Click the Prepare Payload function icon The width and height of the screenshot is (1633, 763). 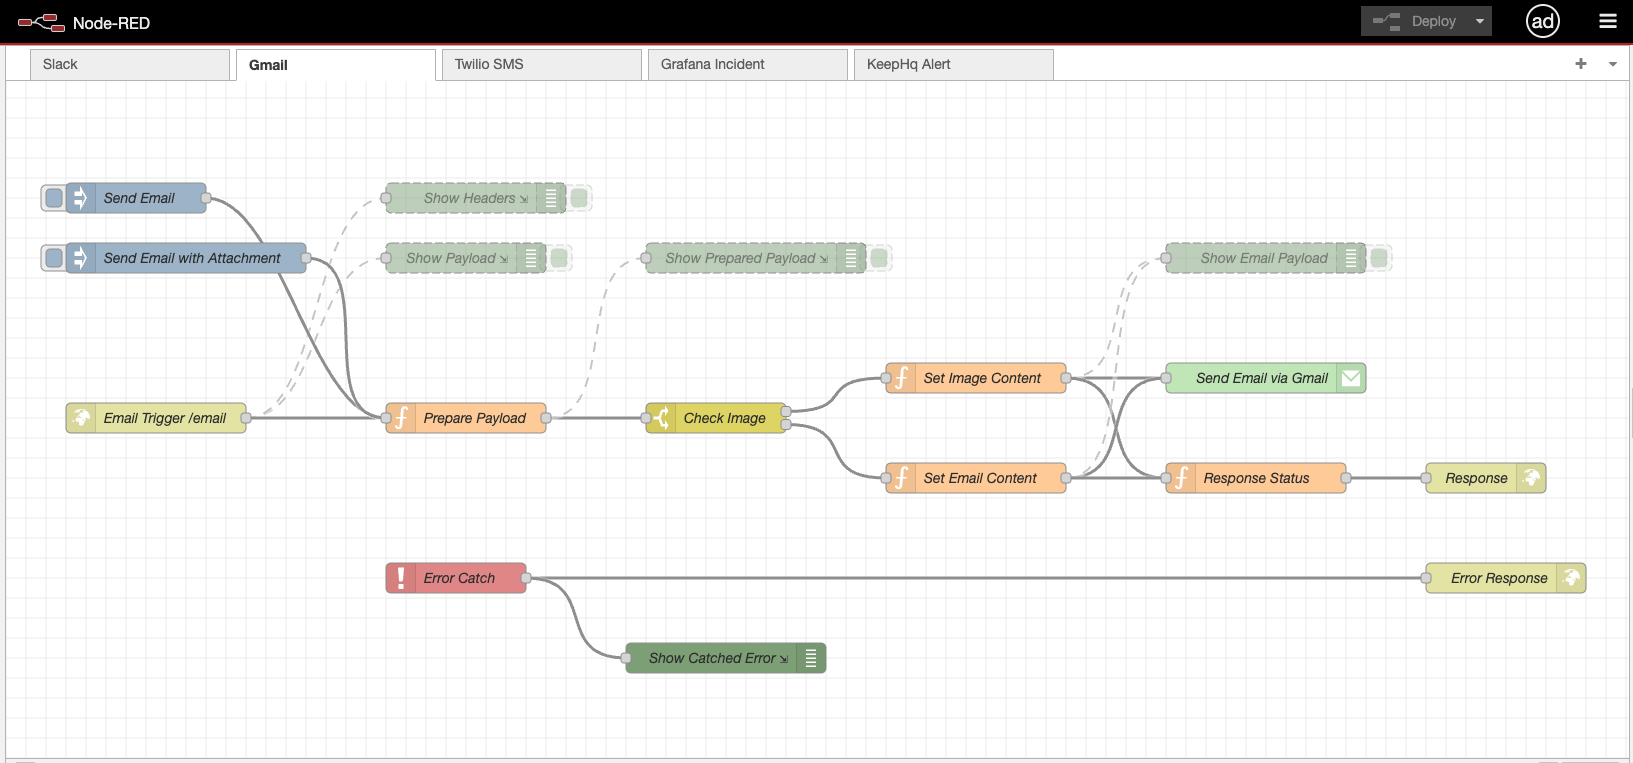tap(401, 418)
